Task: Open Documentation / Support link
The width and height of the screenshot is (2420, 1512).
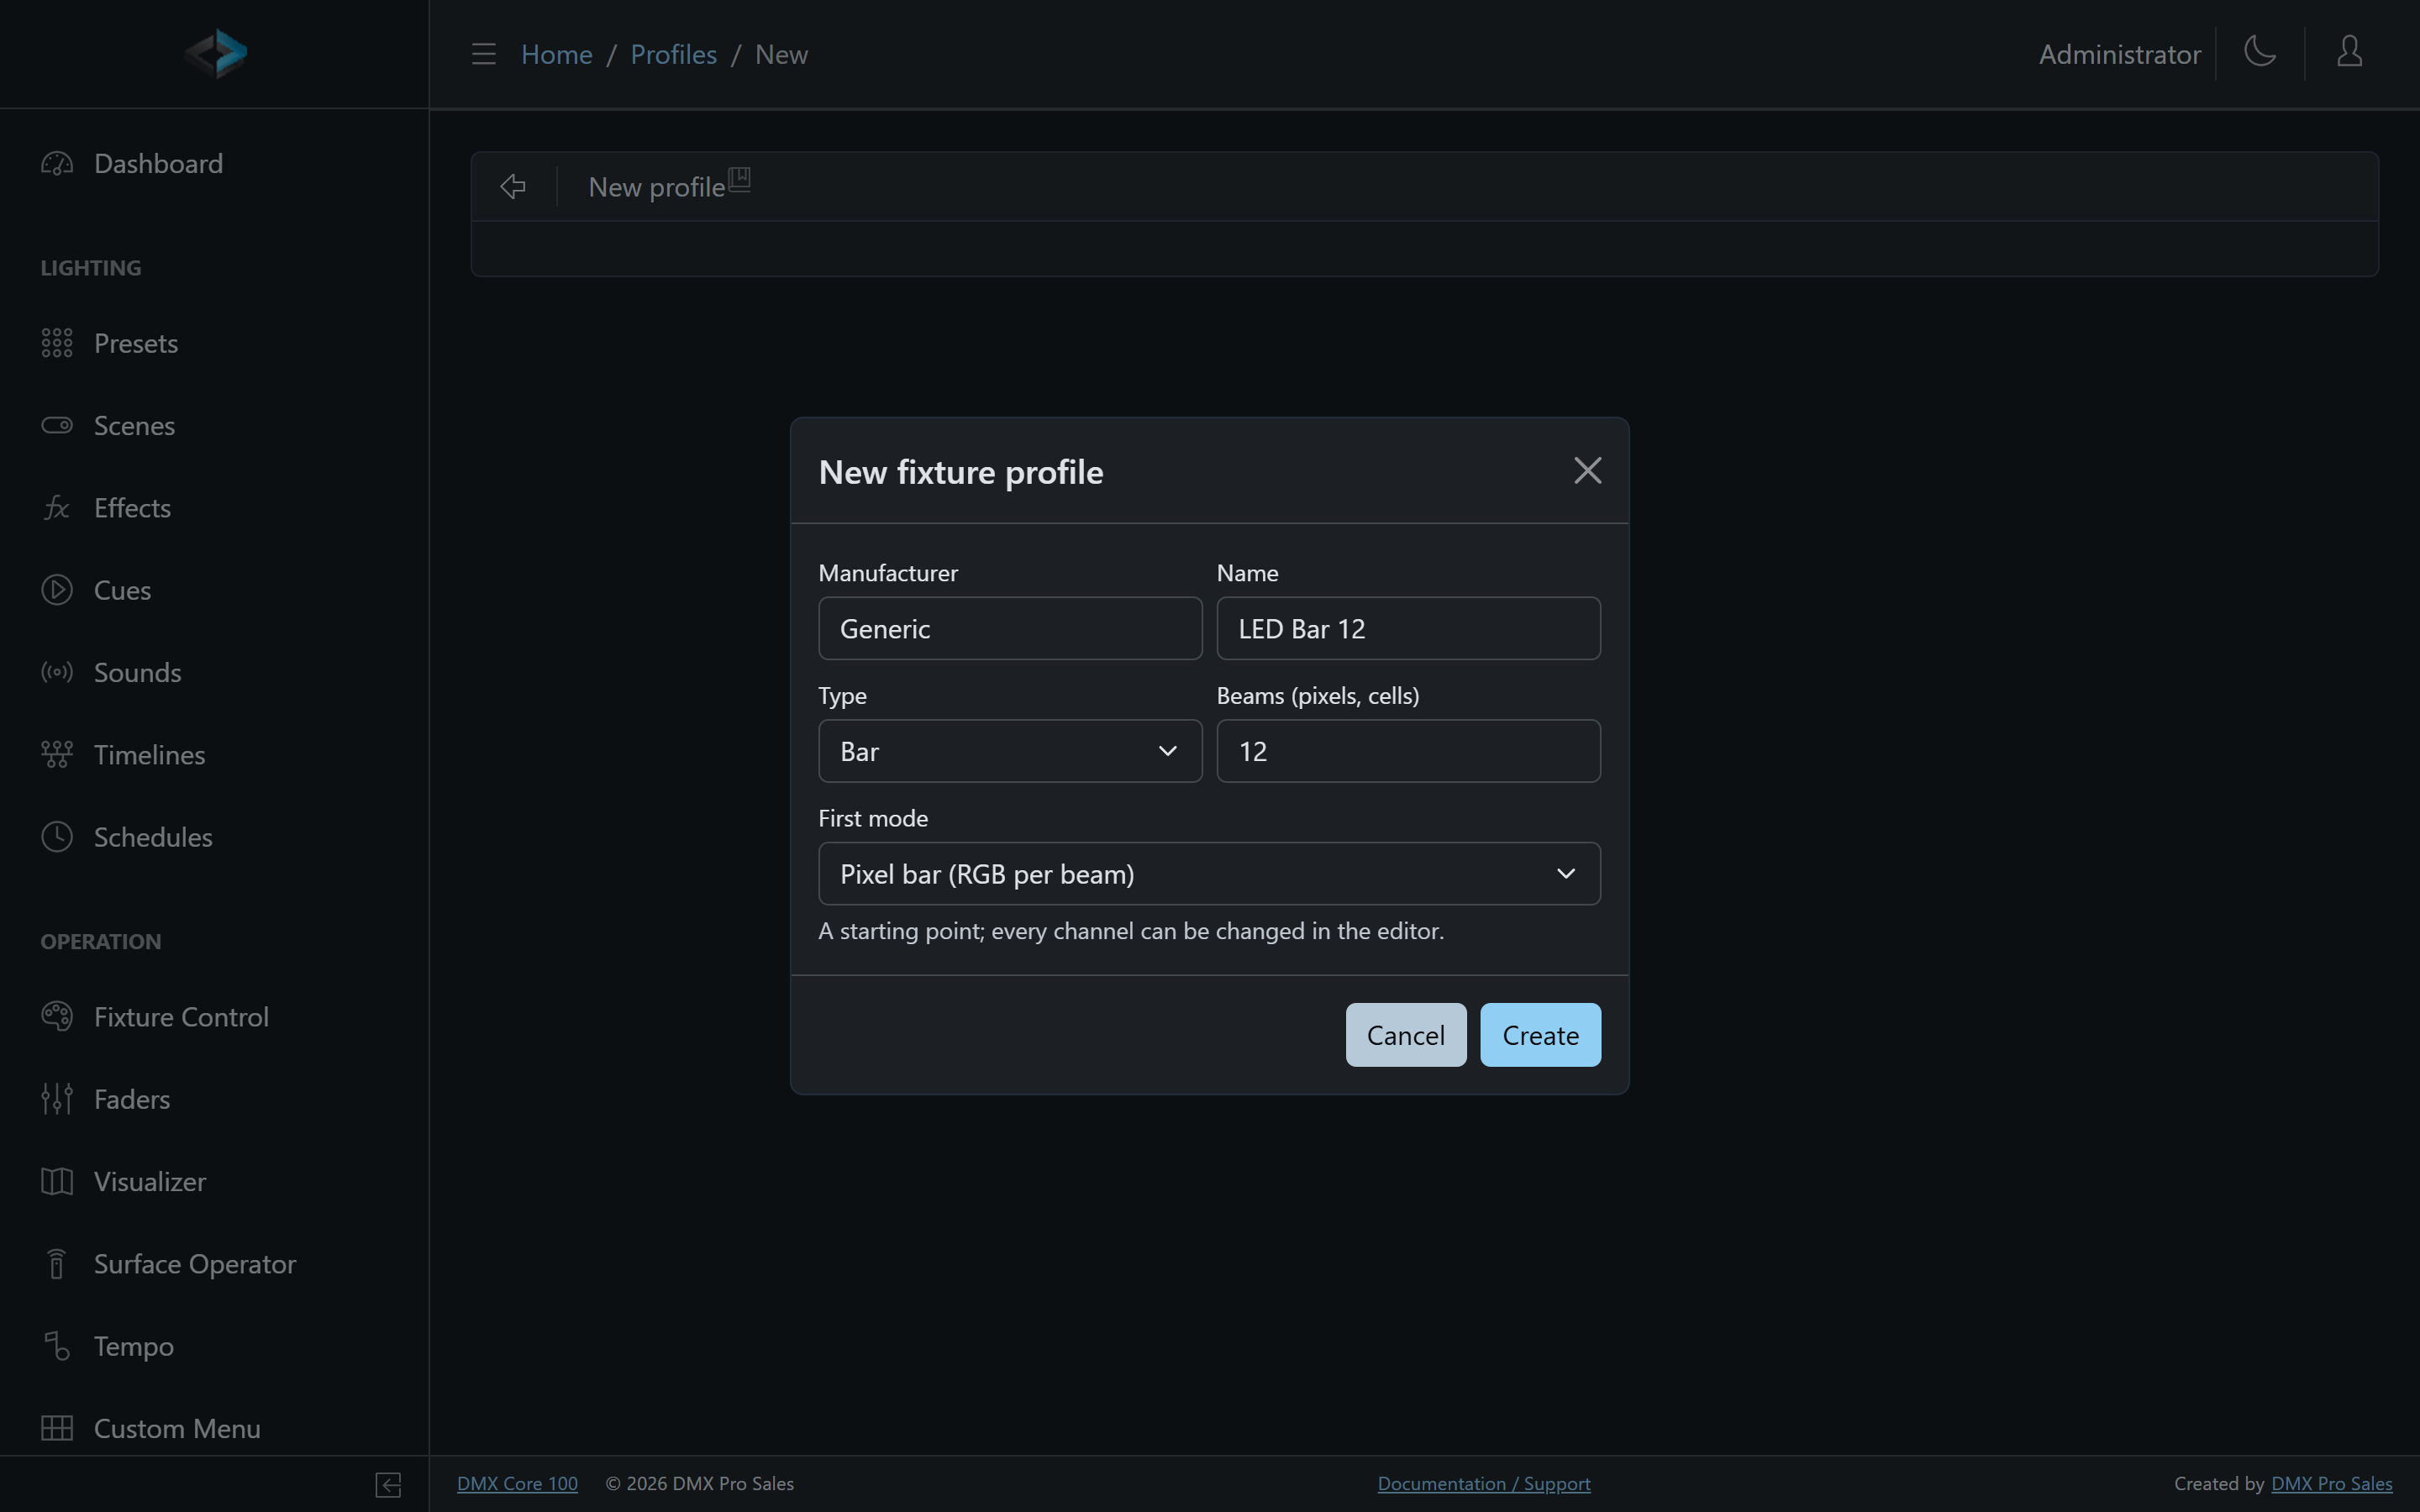Action: (x=1484, y=1484)
